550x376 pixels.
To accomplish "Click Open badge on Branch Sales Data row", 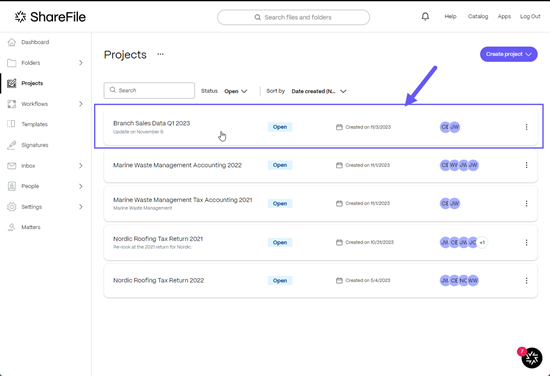I will pyautogui.click(x=280, y=127).
